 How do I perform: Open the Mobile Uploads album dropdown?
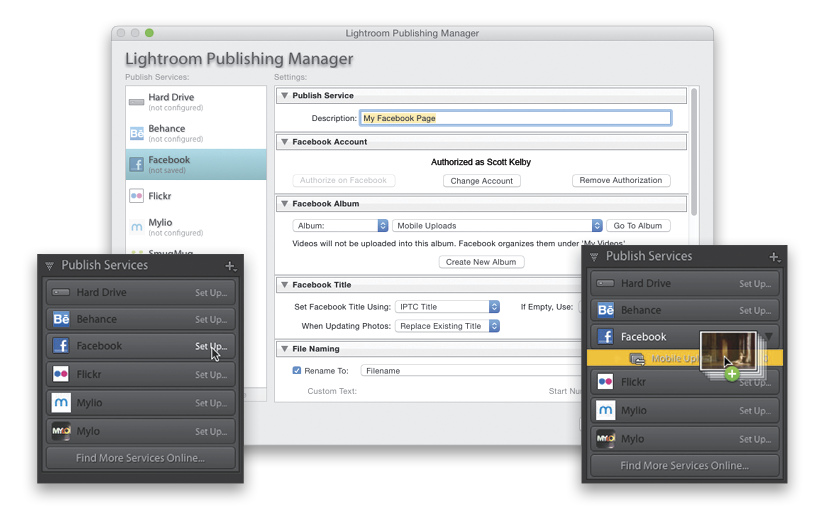click(x=498, y=226)
